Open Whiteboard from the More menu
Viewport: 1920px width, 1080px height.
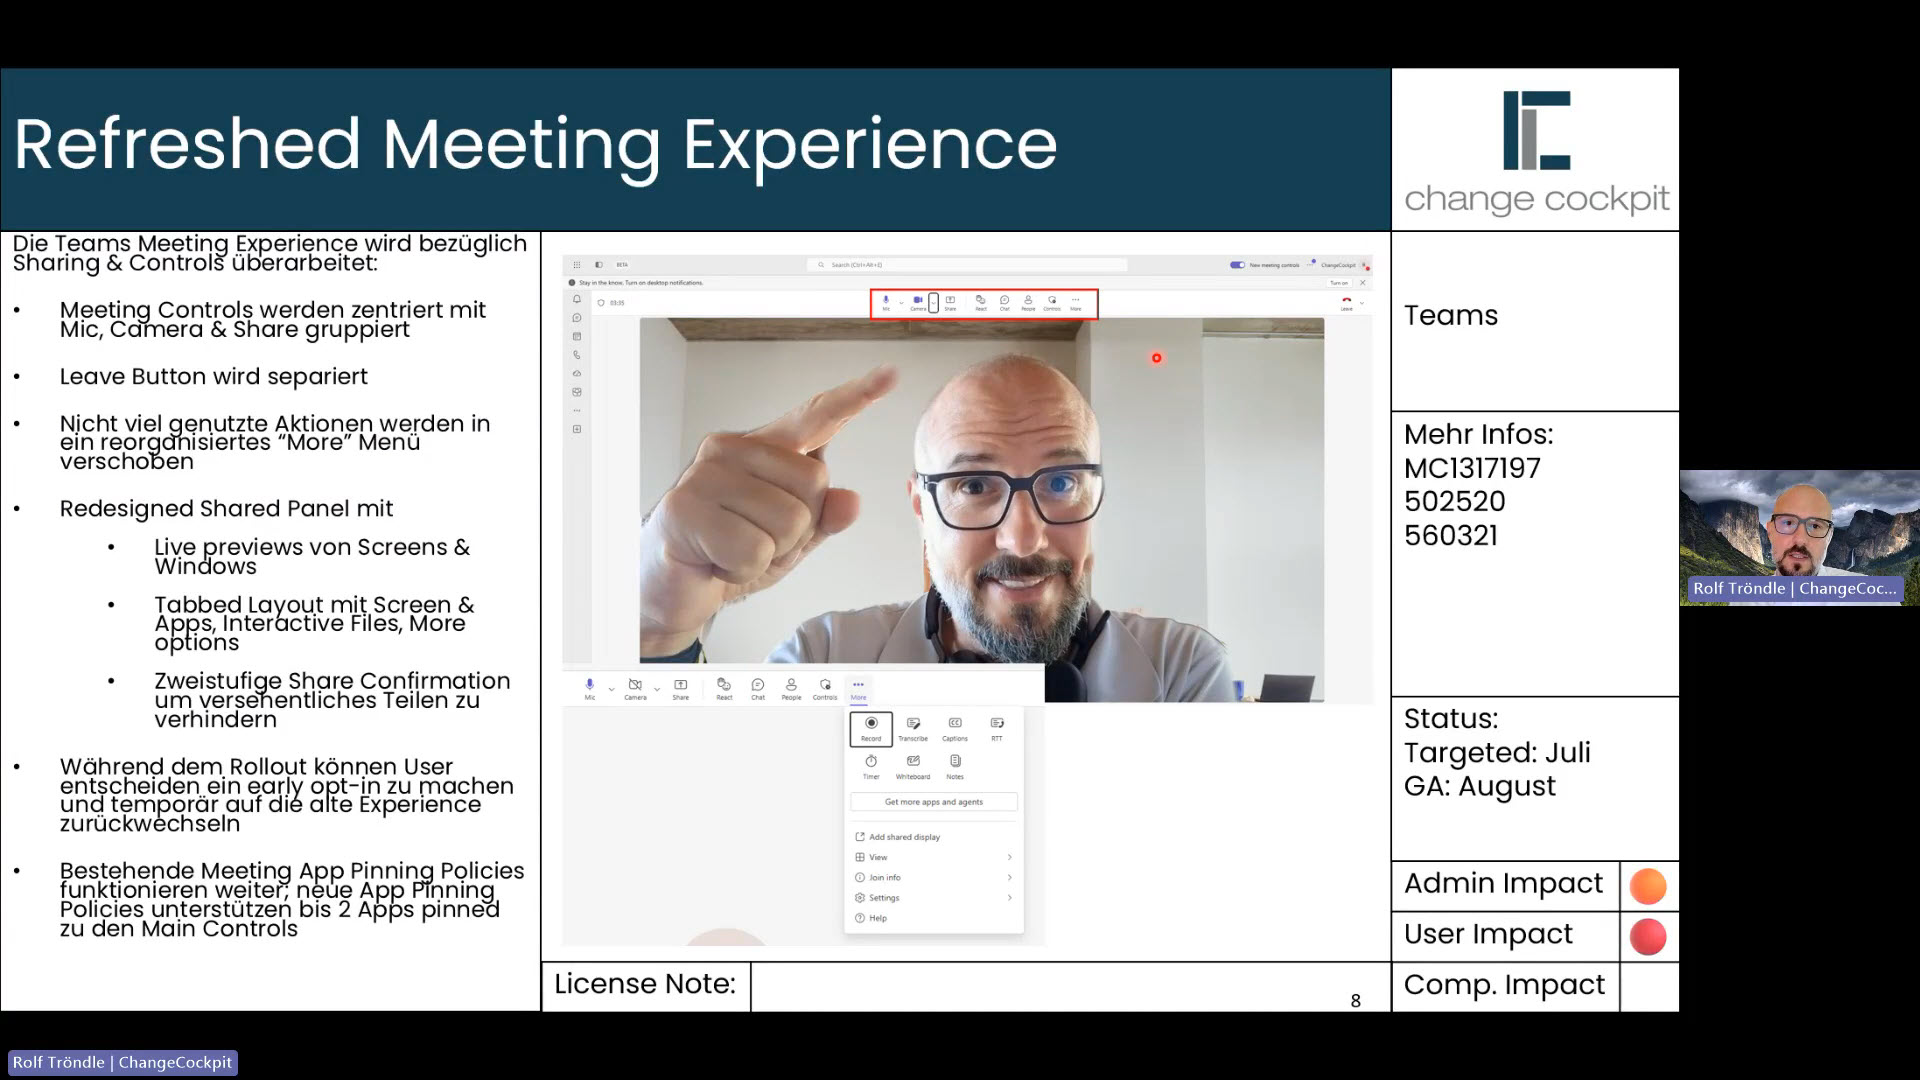pyautogui.click(x=913, y=767)
